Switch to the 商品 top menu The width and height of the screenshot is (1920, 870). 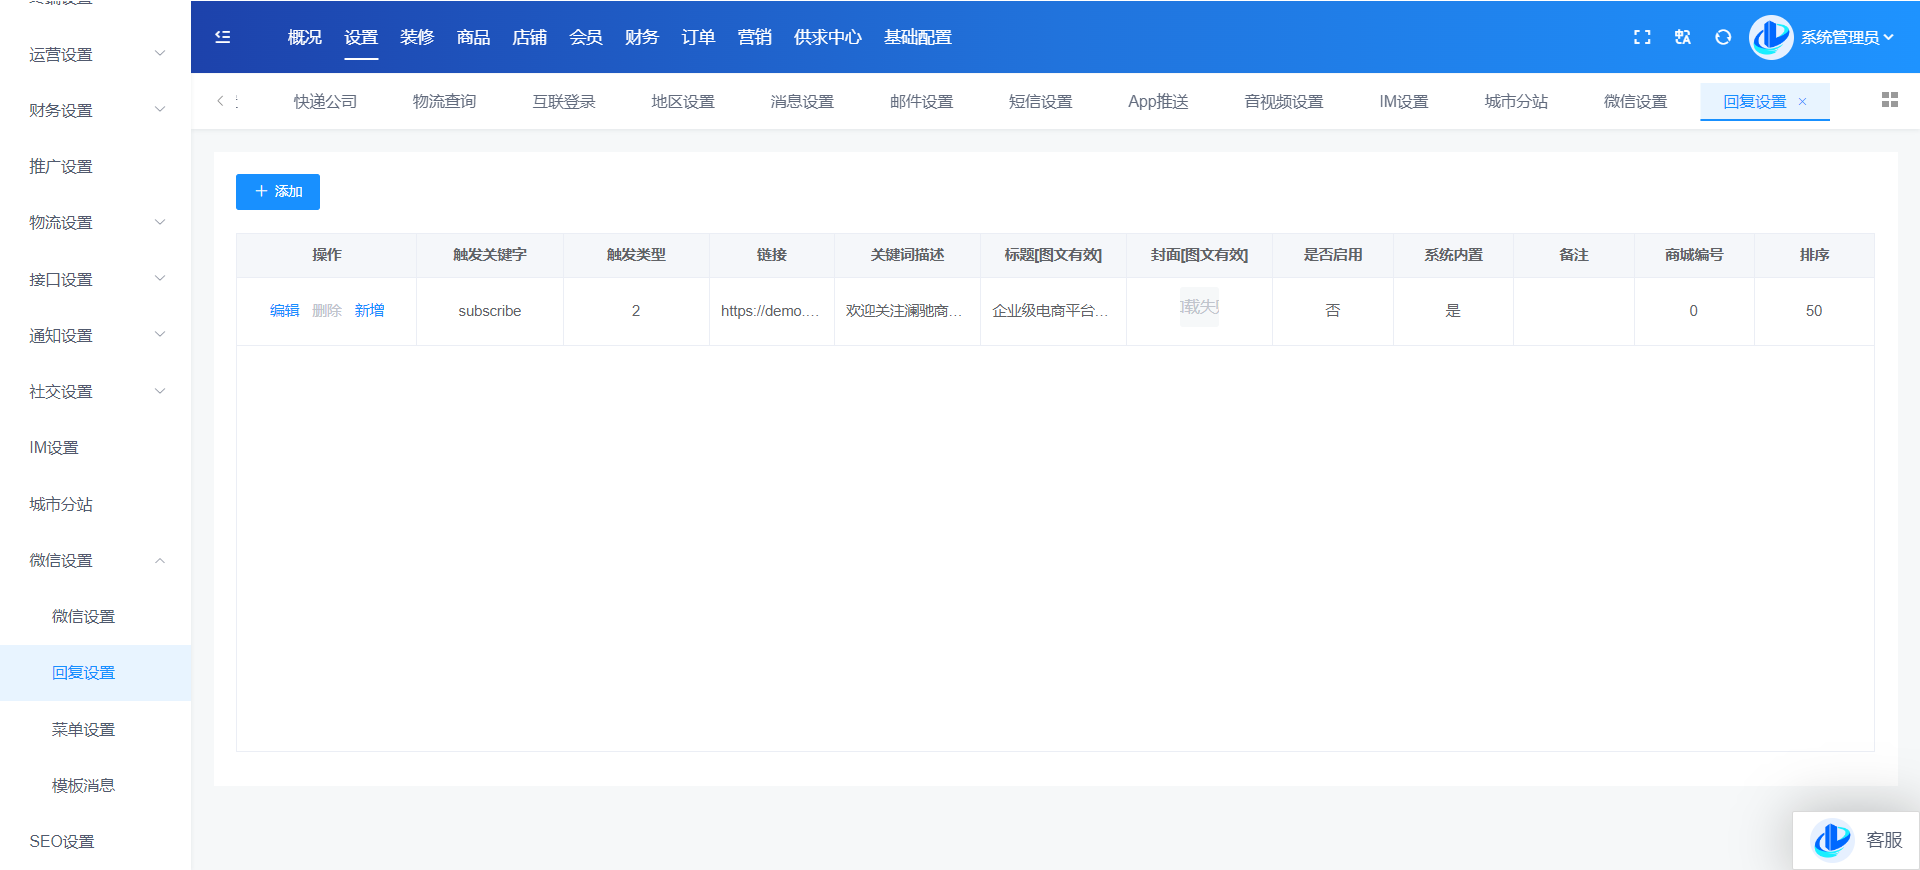tap(473, 37)
